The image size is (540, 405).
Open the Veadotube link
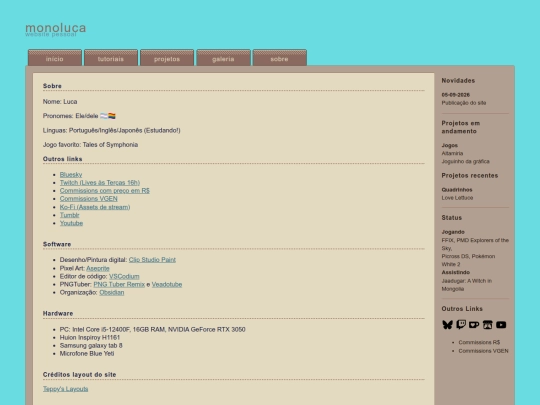point(167,284)
